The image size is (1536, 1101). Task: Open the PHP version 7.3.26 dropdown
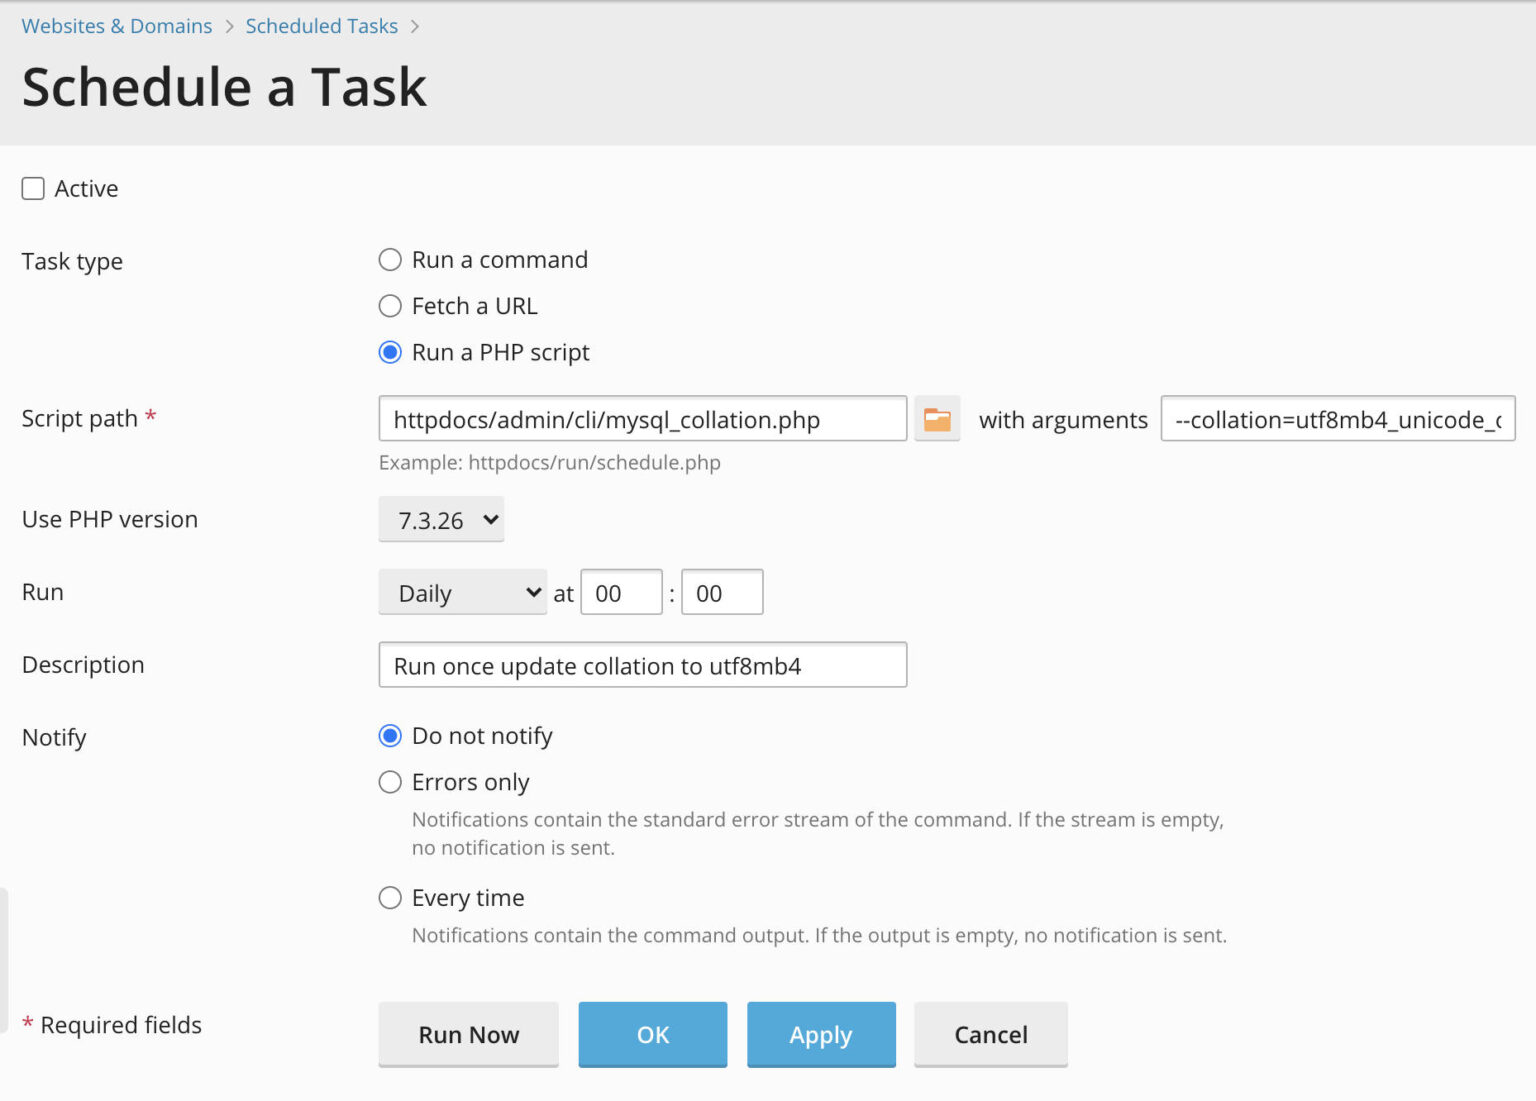click(x=441, y=520)
